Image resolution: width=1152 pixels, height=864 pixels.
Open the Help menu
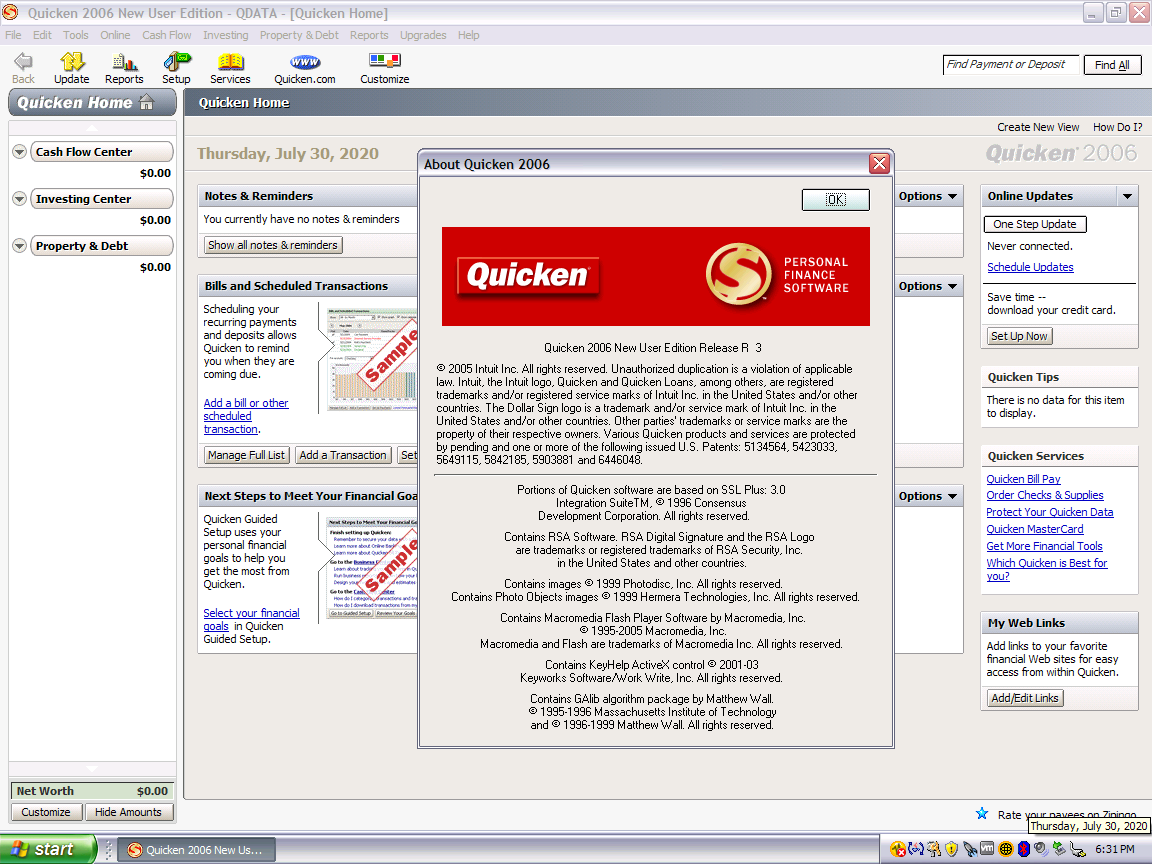pyautogui.click(x=469, y=35)
